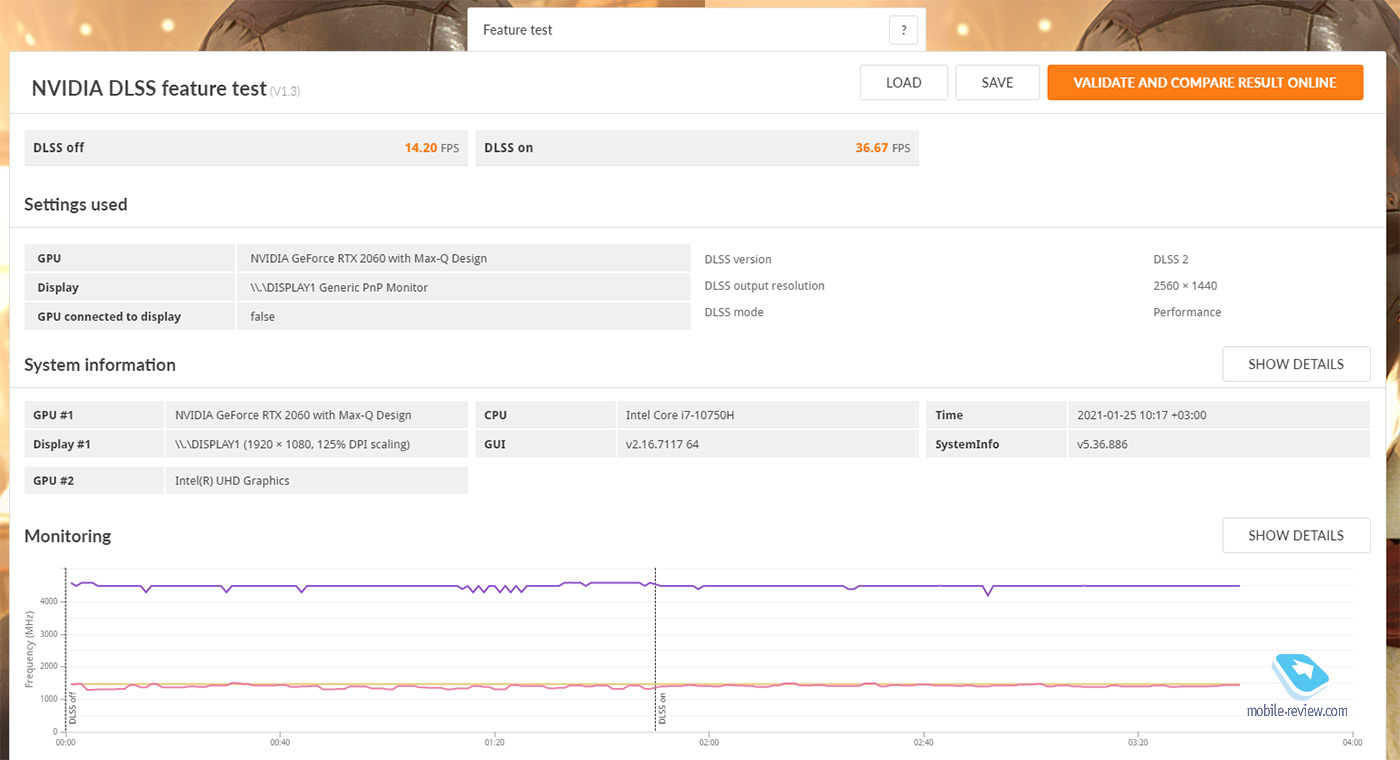This screenshot has width=1400, height=760.
Task: Show details for System information
Action: point(1296,364)
